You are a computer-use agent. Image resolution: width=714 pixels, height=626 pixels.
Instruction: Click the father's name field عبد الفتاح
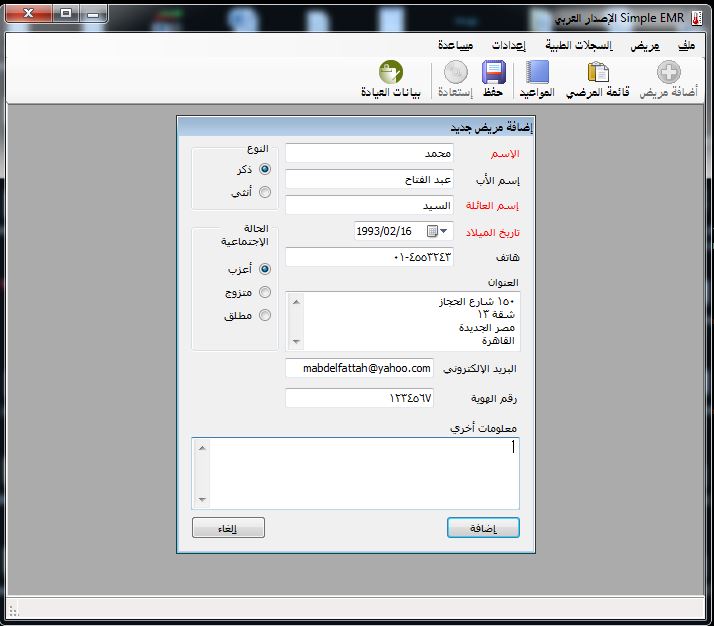point(369,179)
